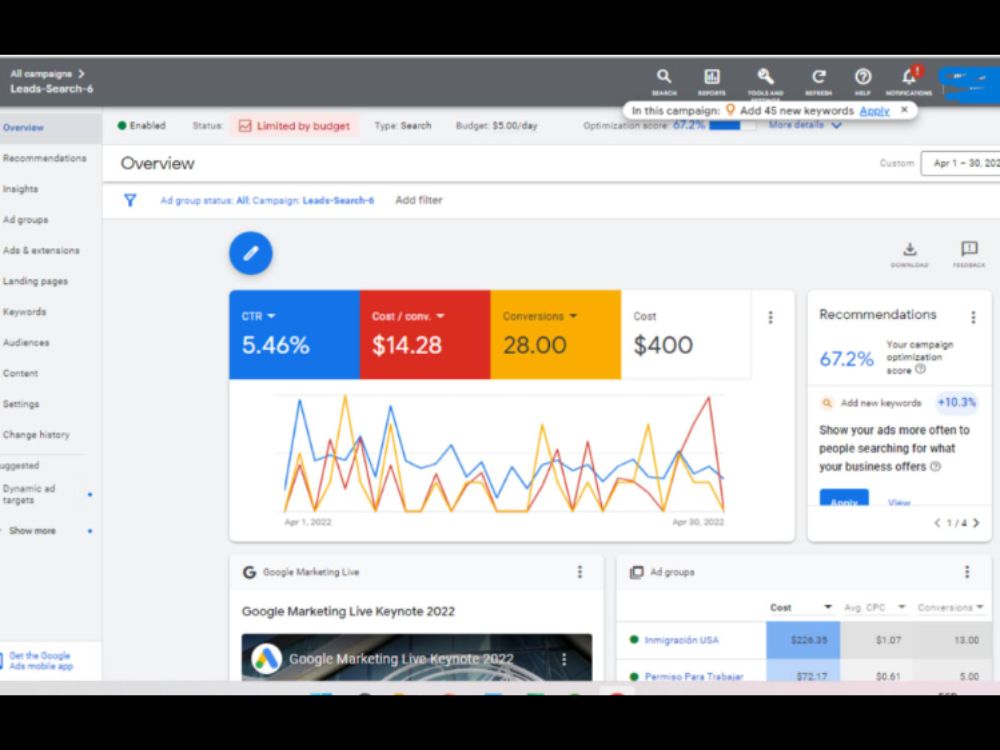Open Change history in the sidebar

tap(36, 434)
